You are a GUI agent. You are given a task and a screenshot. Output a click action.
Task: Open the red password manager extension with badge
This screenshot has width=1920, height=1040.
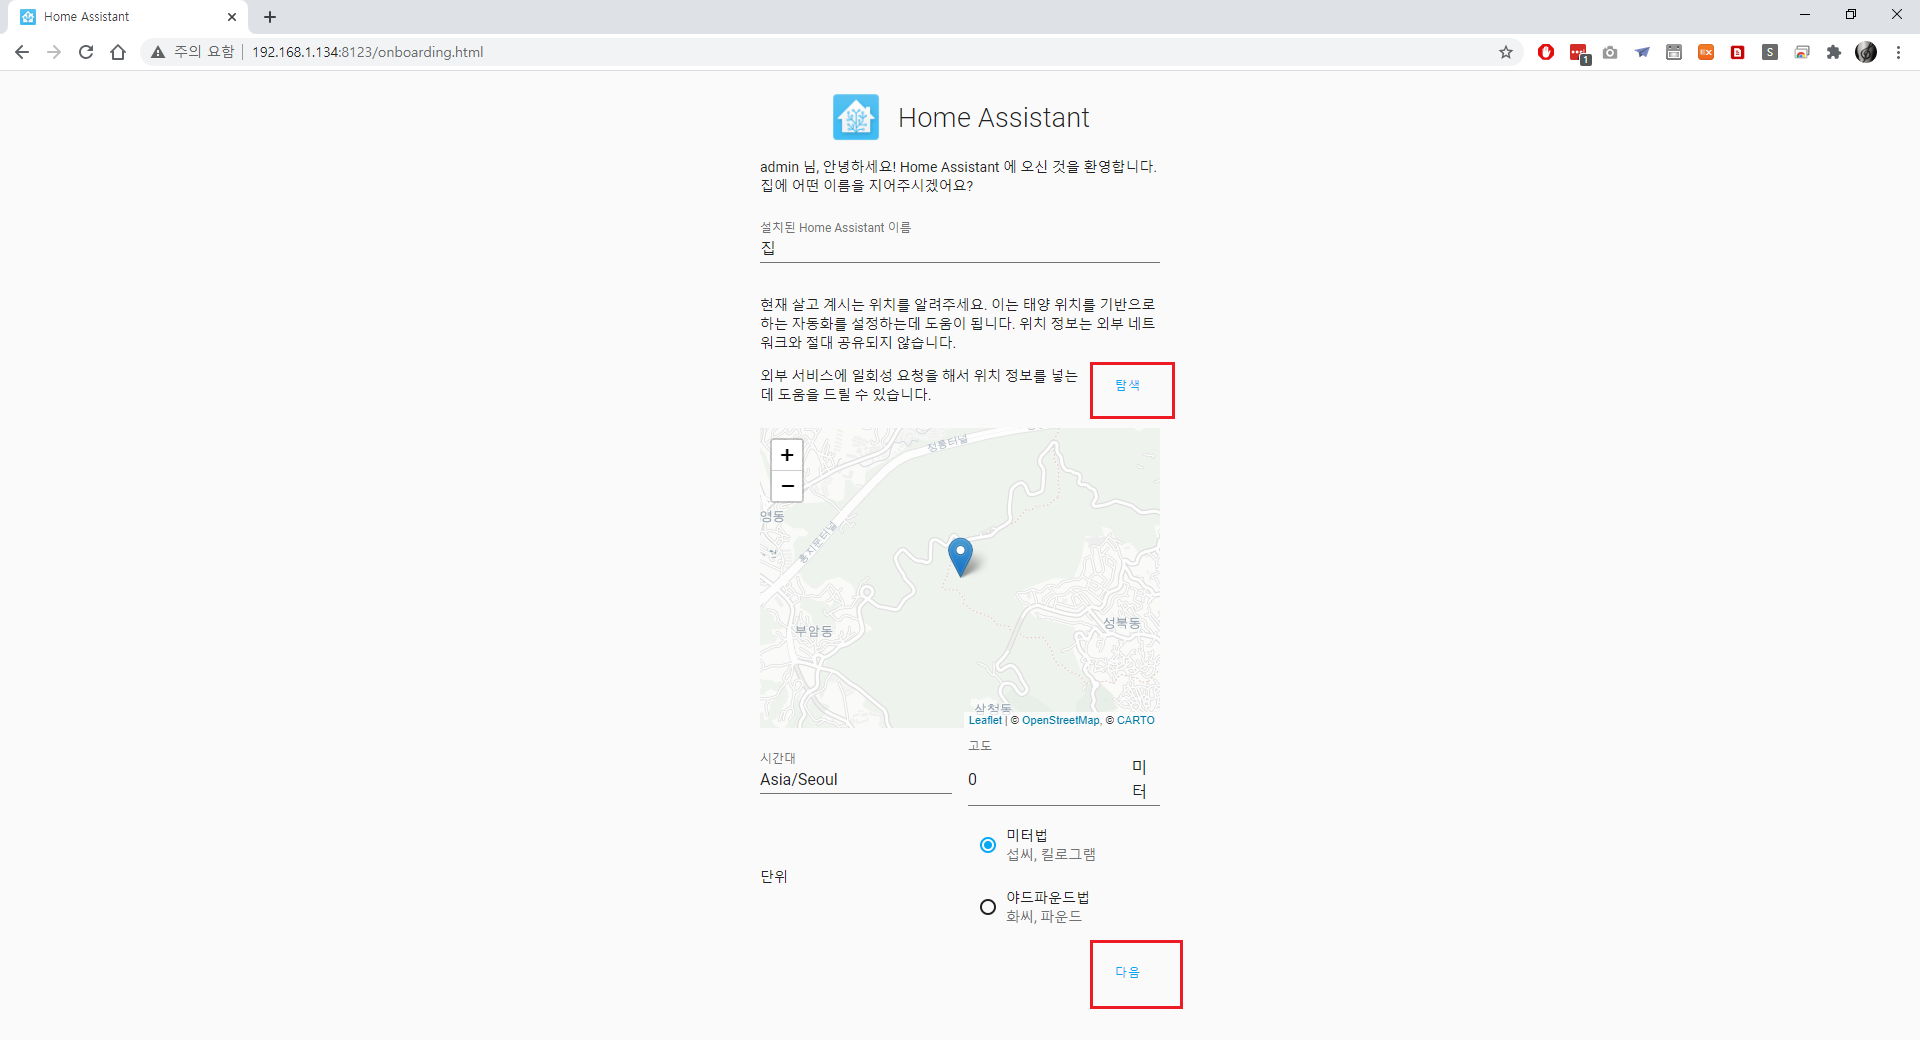click(x=1579, y=53)
